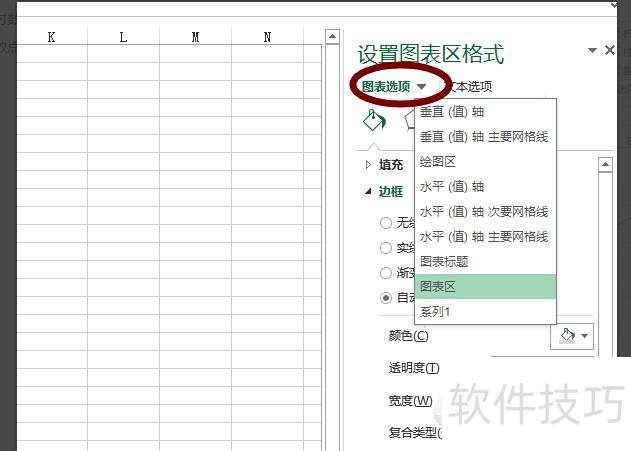Click the 宽度(W) label
Image resolution: width=631 pixels, height=451 pixels.
pos(410,400)
